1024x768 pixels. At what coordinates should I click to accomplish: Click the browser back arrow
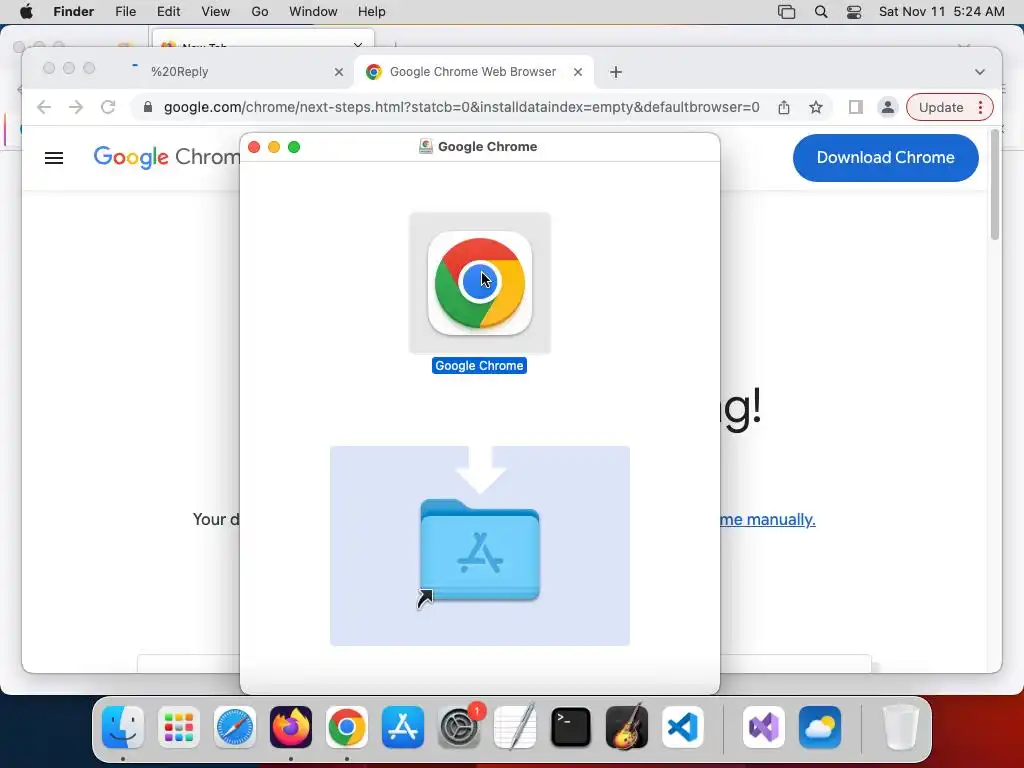click(x=44, y=107)
